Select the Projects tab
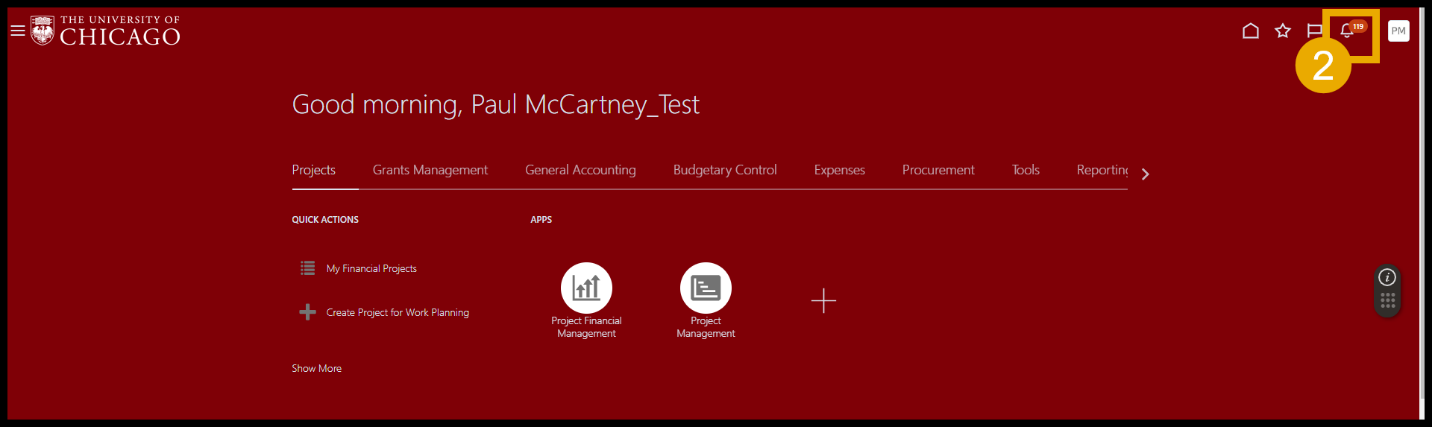Viewport: 1432px width, 427px height. click(314, 170)
